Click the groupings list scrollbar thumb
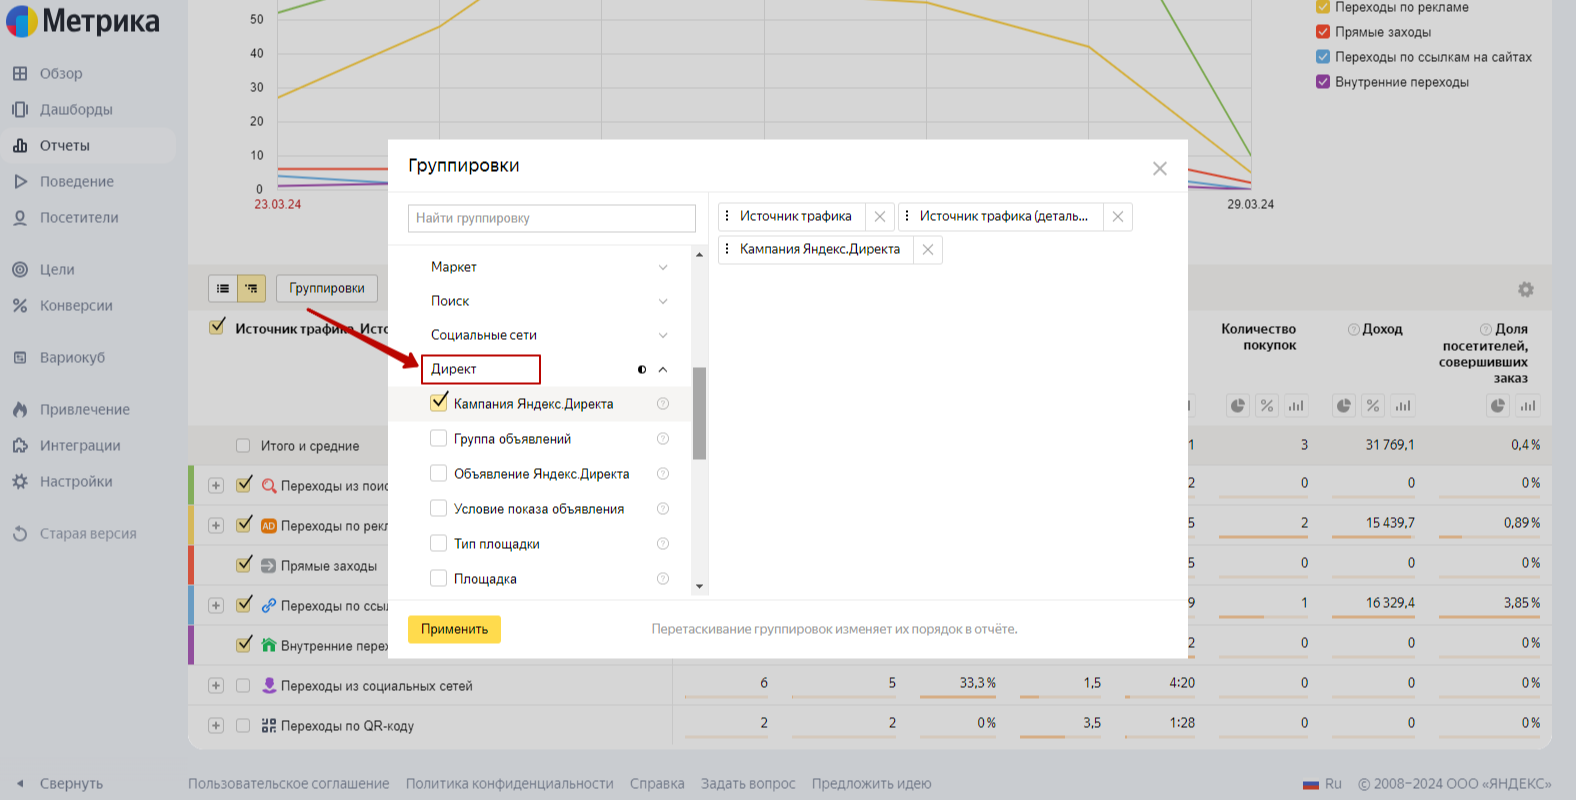Screen dimensions: 1576x800 pyautogui.click(x=699, y=413)
